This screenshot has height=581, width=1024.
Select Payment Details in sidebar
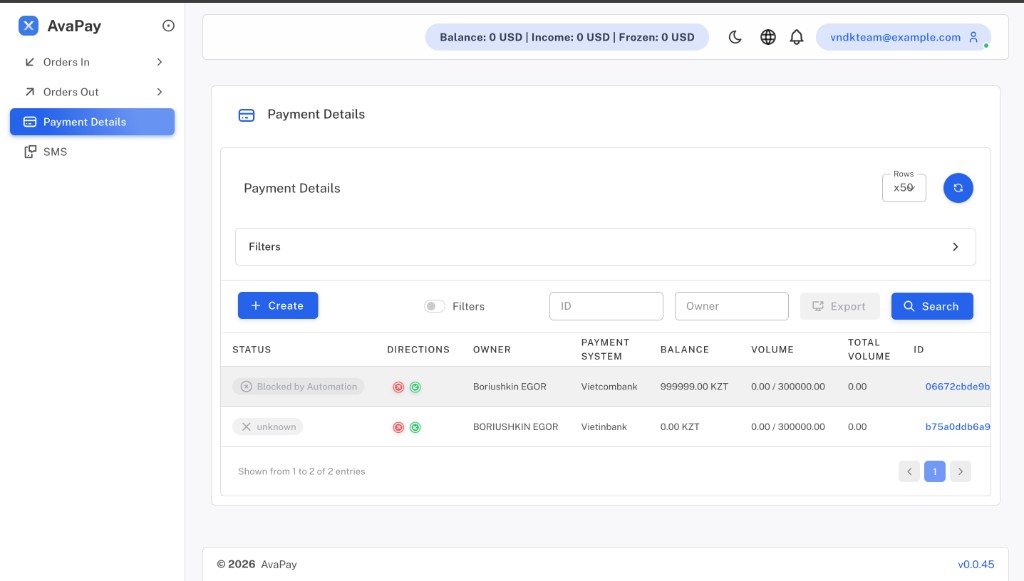tap(92, 122)
